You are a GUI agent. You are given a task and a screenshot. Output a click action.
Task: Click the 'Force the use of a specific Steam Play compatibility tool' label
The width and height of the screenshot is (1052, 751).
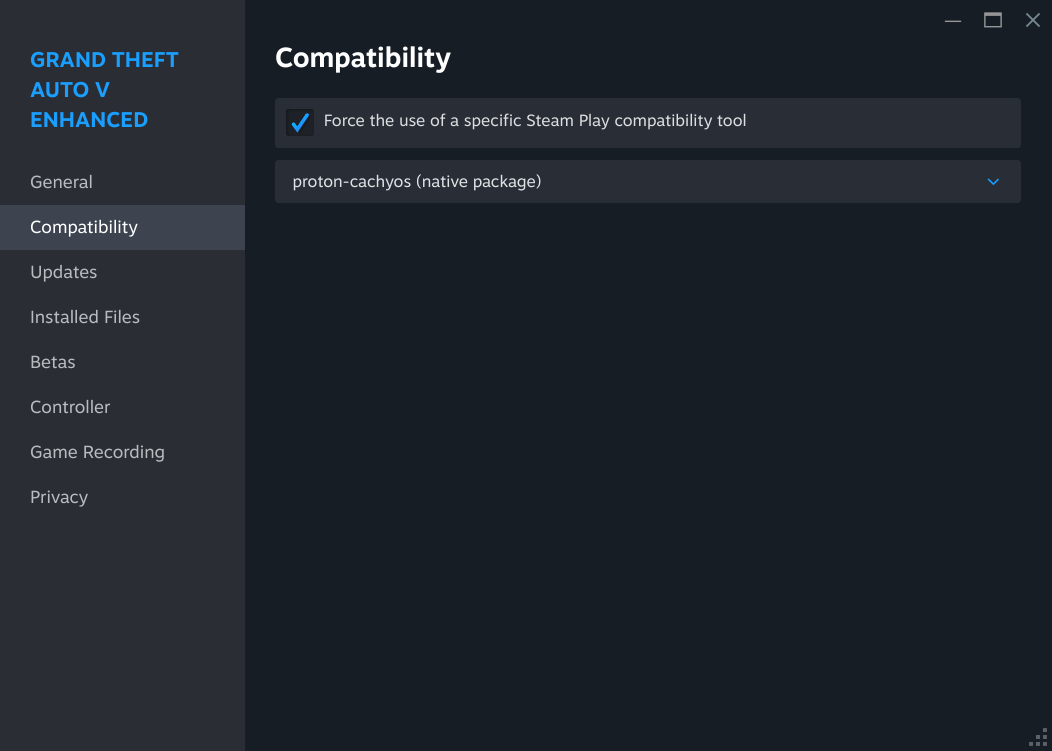534,121
